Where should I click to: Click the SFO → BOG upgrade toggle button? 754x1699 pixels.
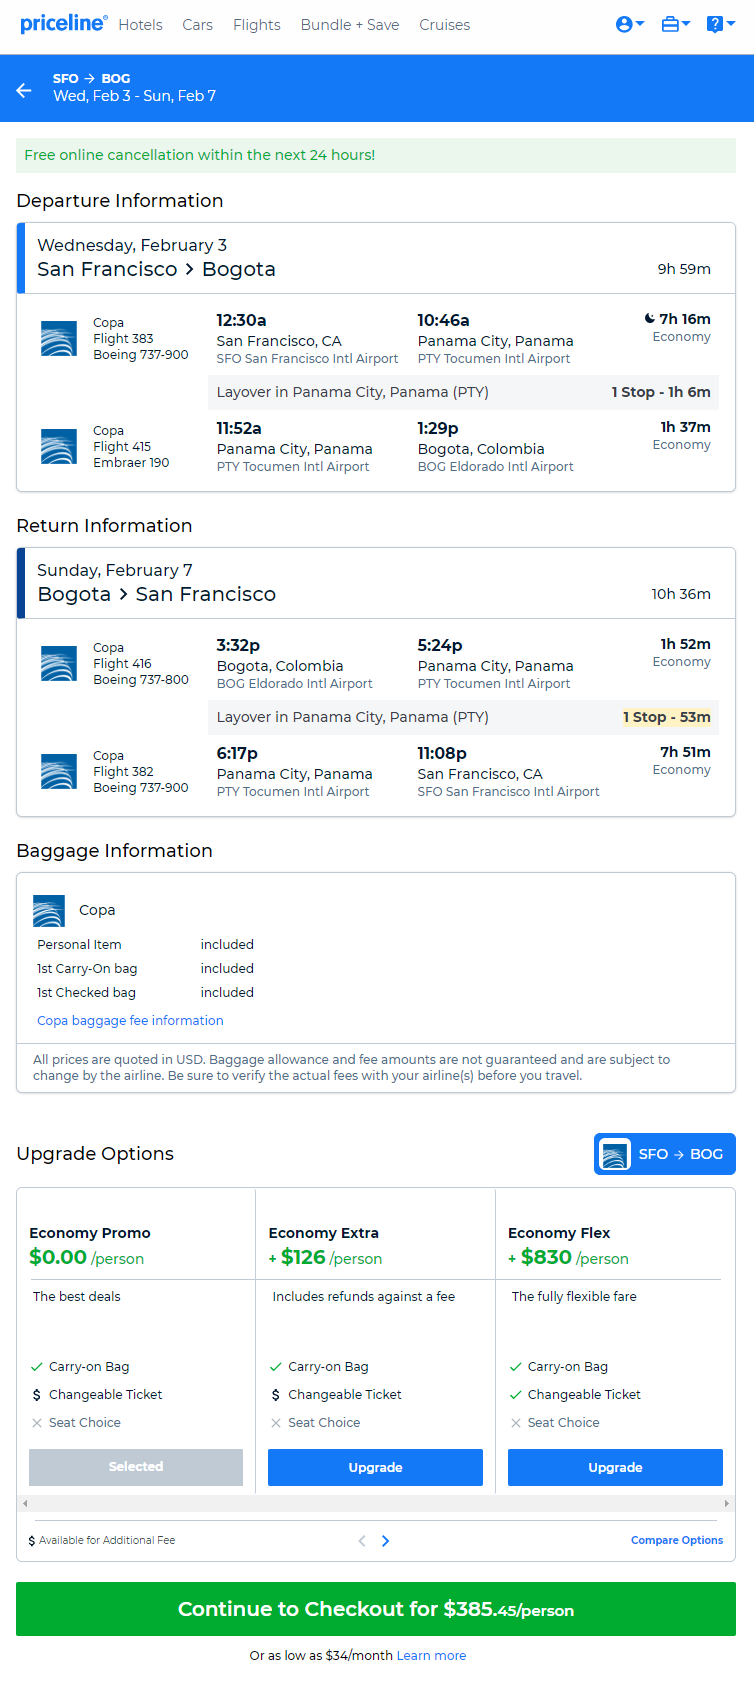tap(665, 1154)
